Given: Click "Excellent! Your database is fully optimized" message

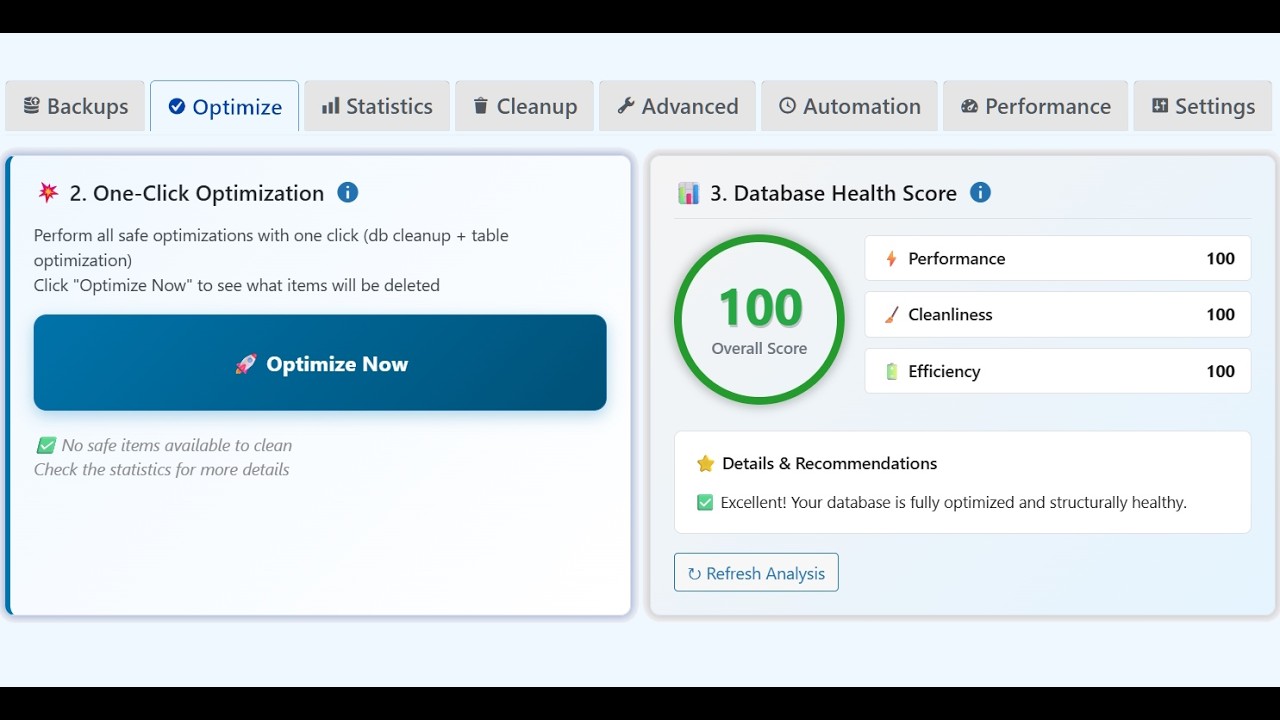Looking at the screenshot, I should (x=953, y=502).
